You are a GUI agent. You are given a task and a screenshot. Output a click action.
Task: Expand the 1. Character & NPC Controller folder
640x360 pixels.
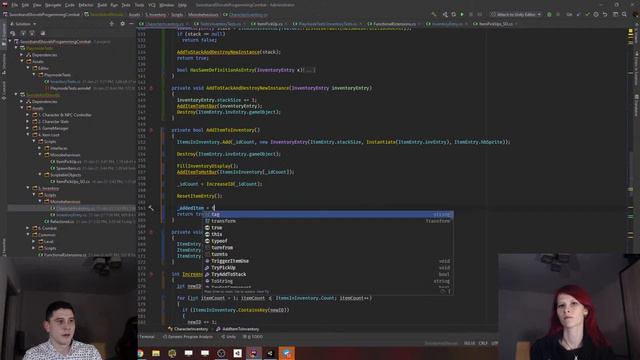click(28, 115)
